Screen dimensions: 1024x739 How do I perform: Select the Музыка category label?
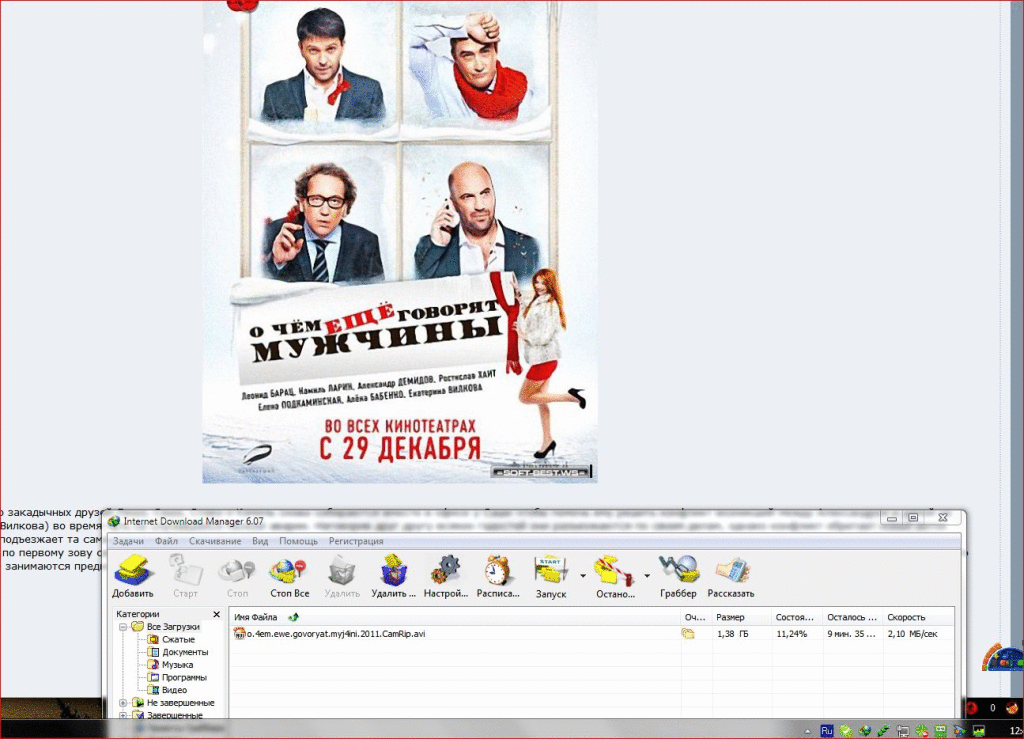pyautogui.click(x=177, y=665)
